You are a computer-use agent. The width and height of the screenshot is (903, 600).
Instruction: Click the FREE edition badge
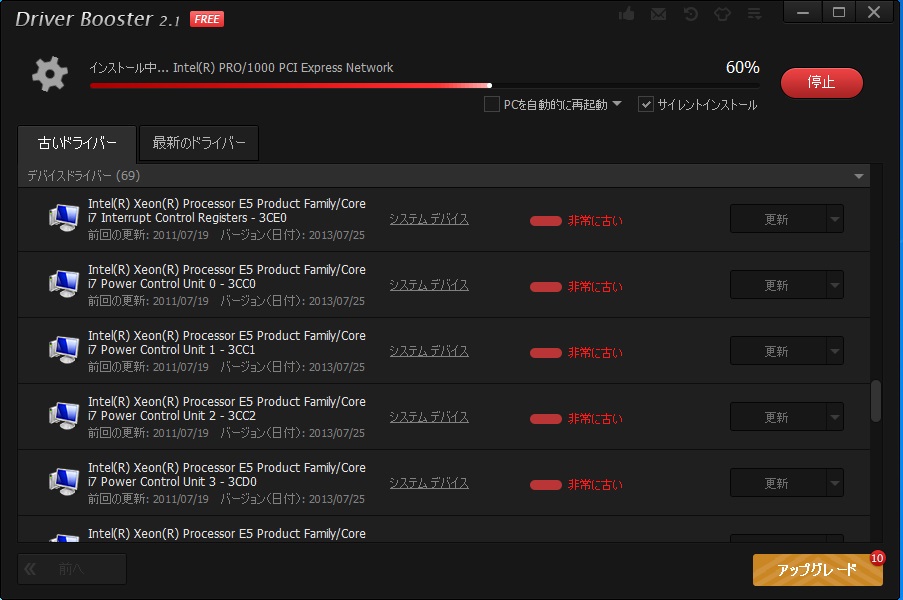207,19
